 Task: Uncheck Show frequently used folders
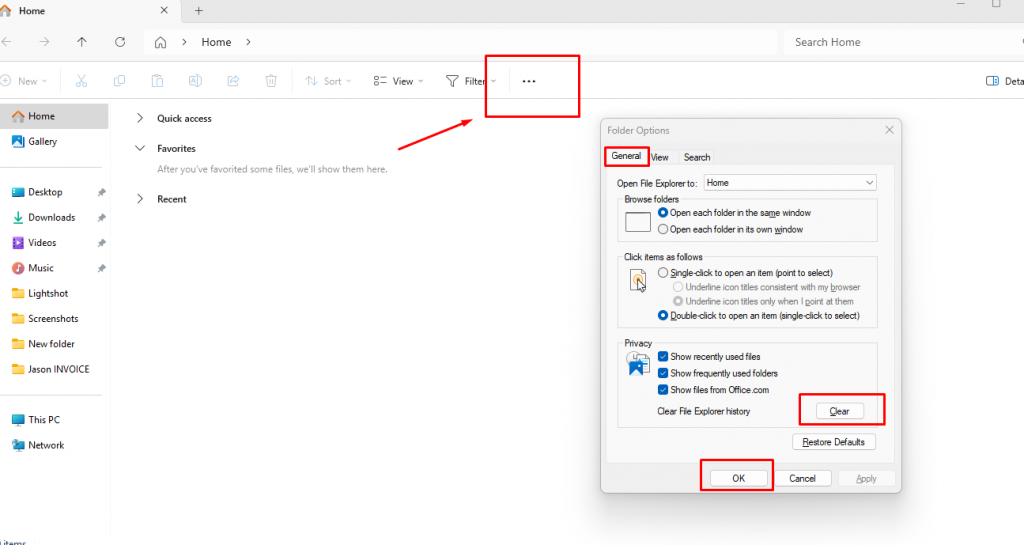pos(663,373)
